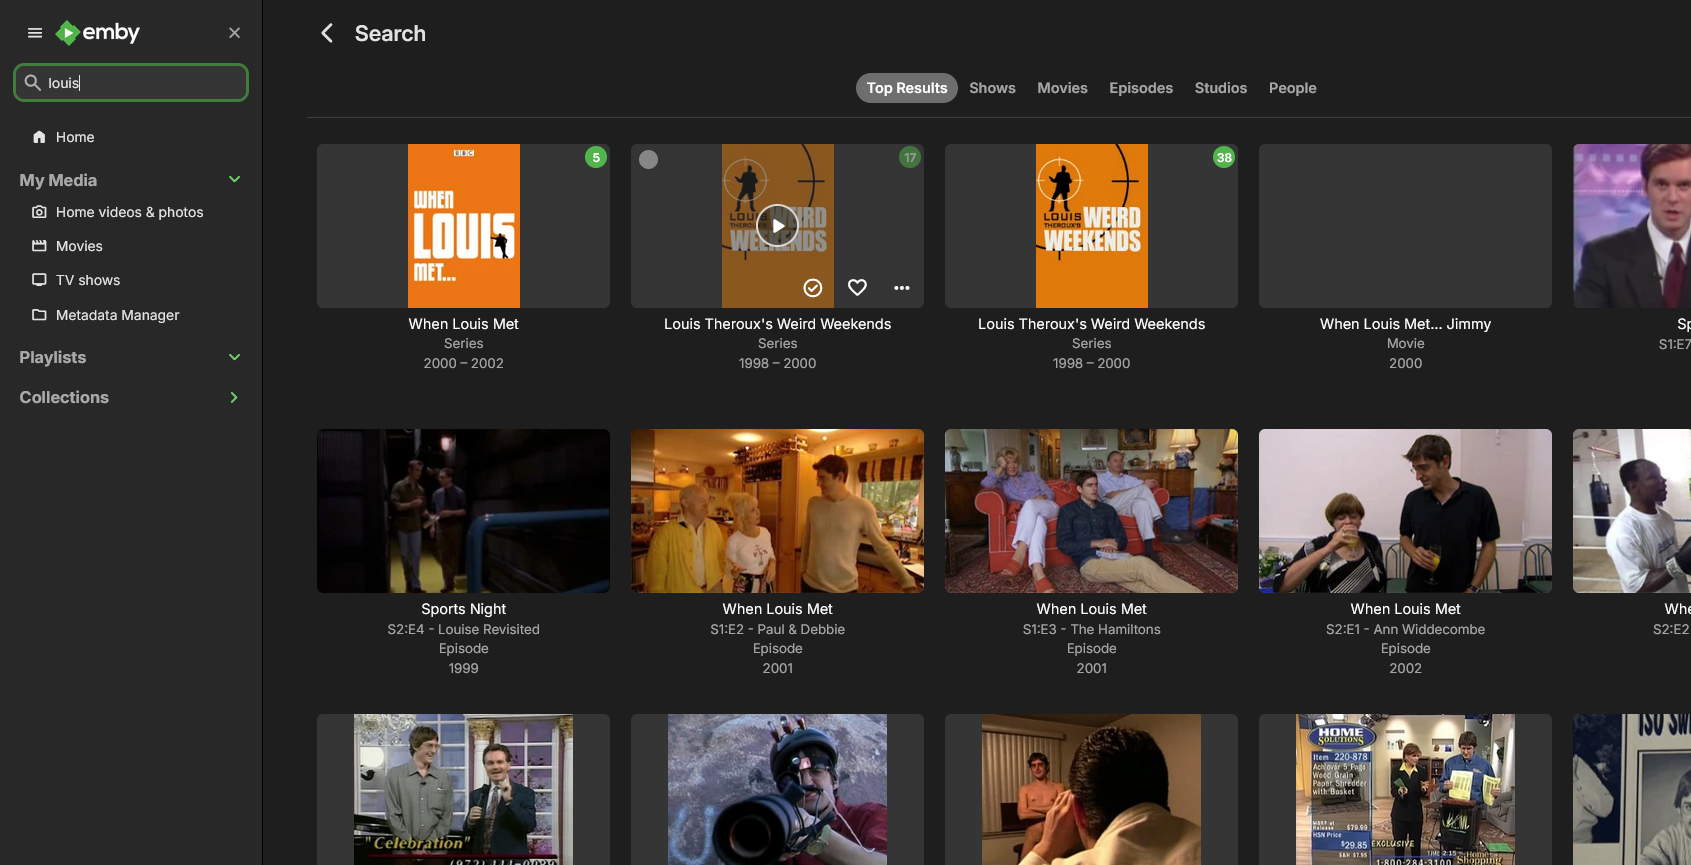
Task: Switch to the Movies tab
Action: pos(1062,88)
